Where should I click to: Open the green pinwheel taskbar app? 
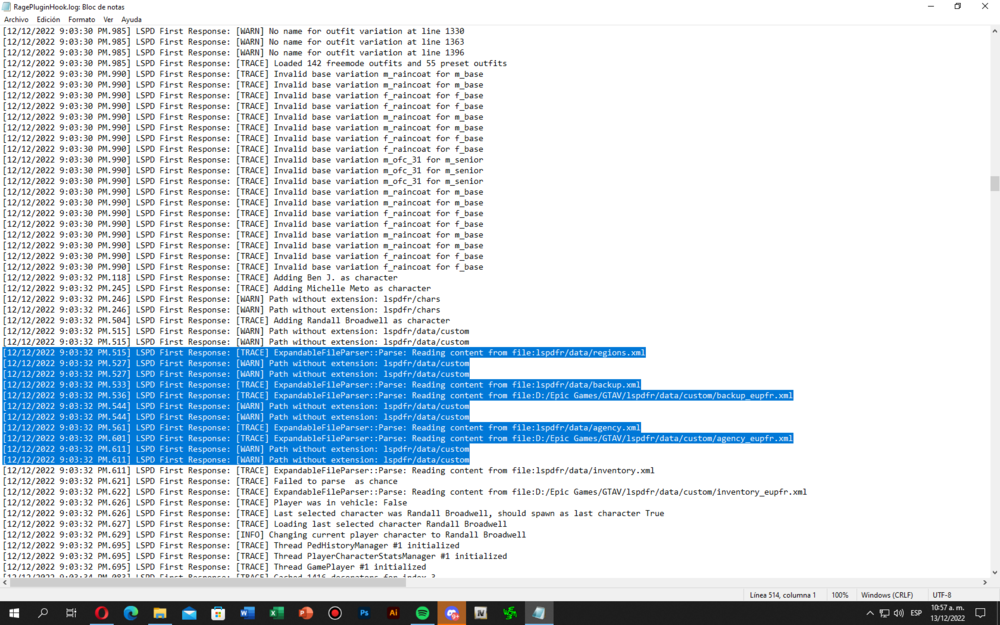click(x=510, y=614)
